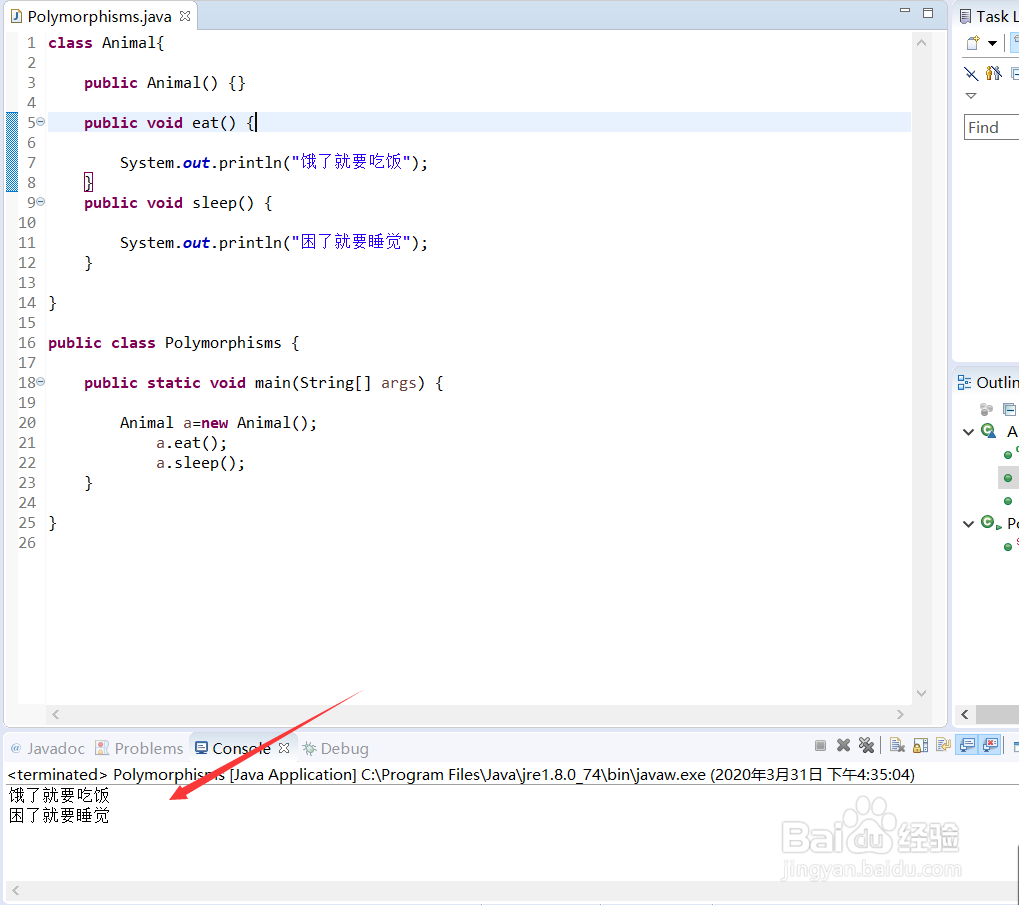Select the highlighted eat method in Outline
Image resolution: width=1019 pixels, height=905 pixels.
coord(1009,478)
